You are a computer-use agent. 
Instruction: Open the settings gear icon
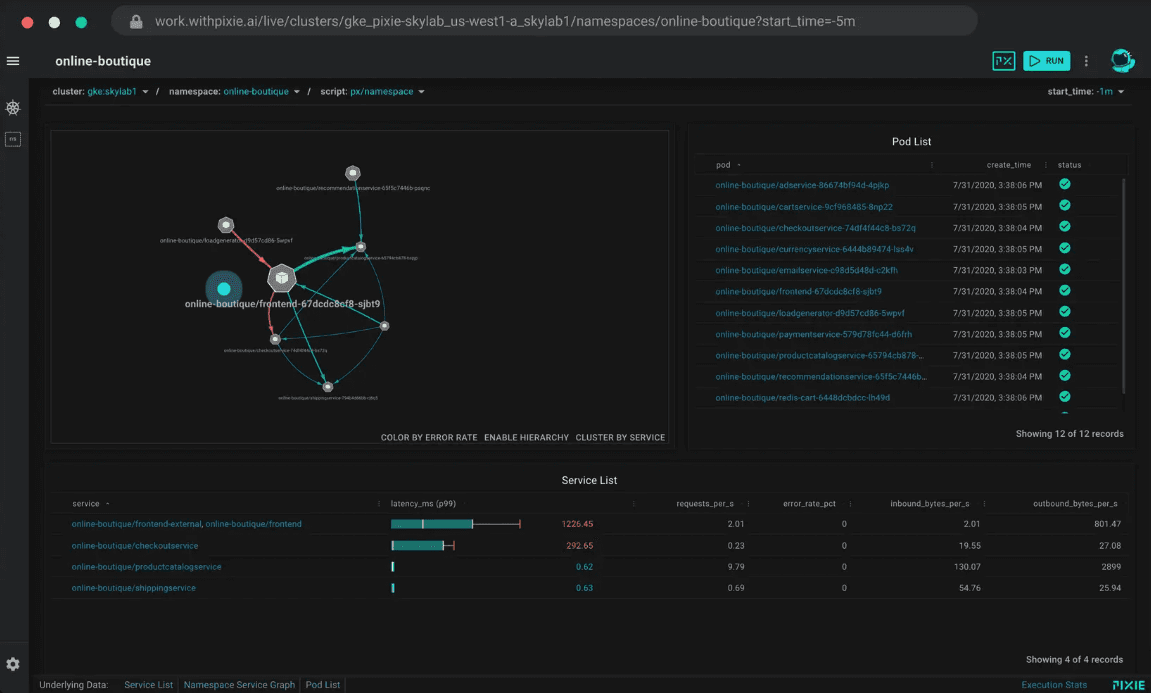point(13,664)
